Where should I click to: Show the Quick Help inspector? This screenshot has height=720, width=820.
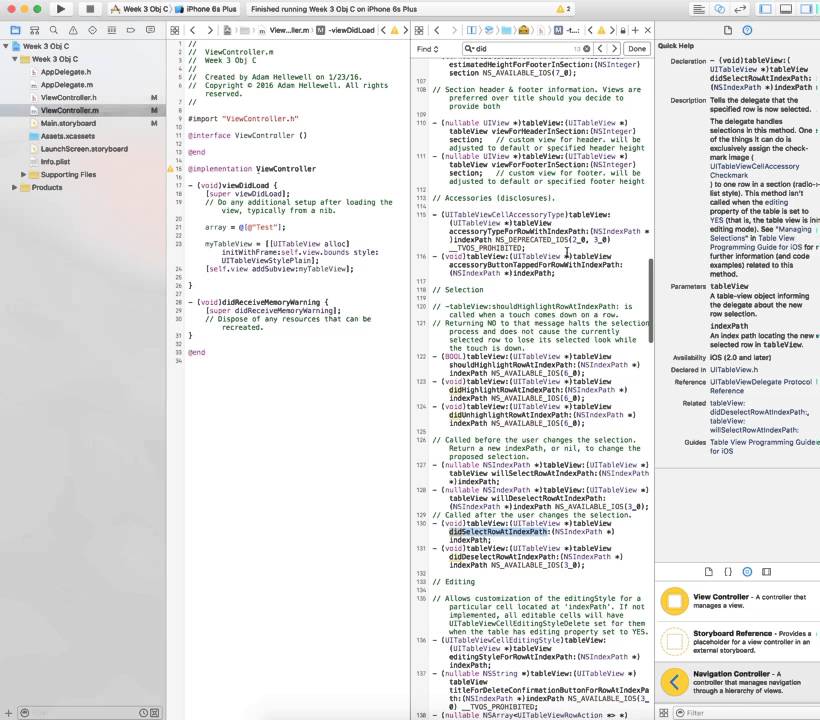tap(747, 30)
